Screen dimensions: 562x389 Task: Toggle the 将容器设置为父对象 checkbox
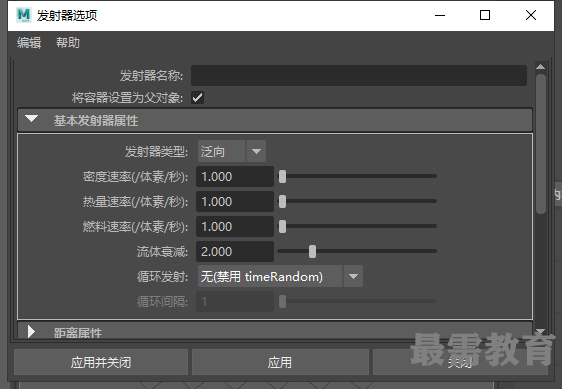click(197, 98)
